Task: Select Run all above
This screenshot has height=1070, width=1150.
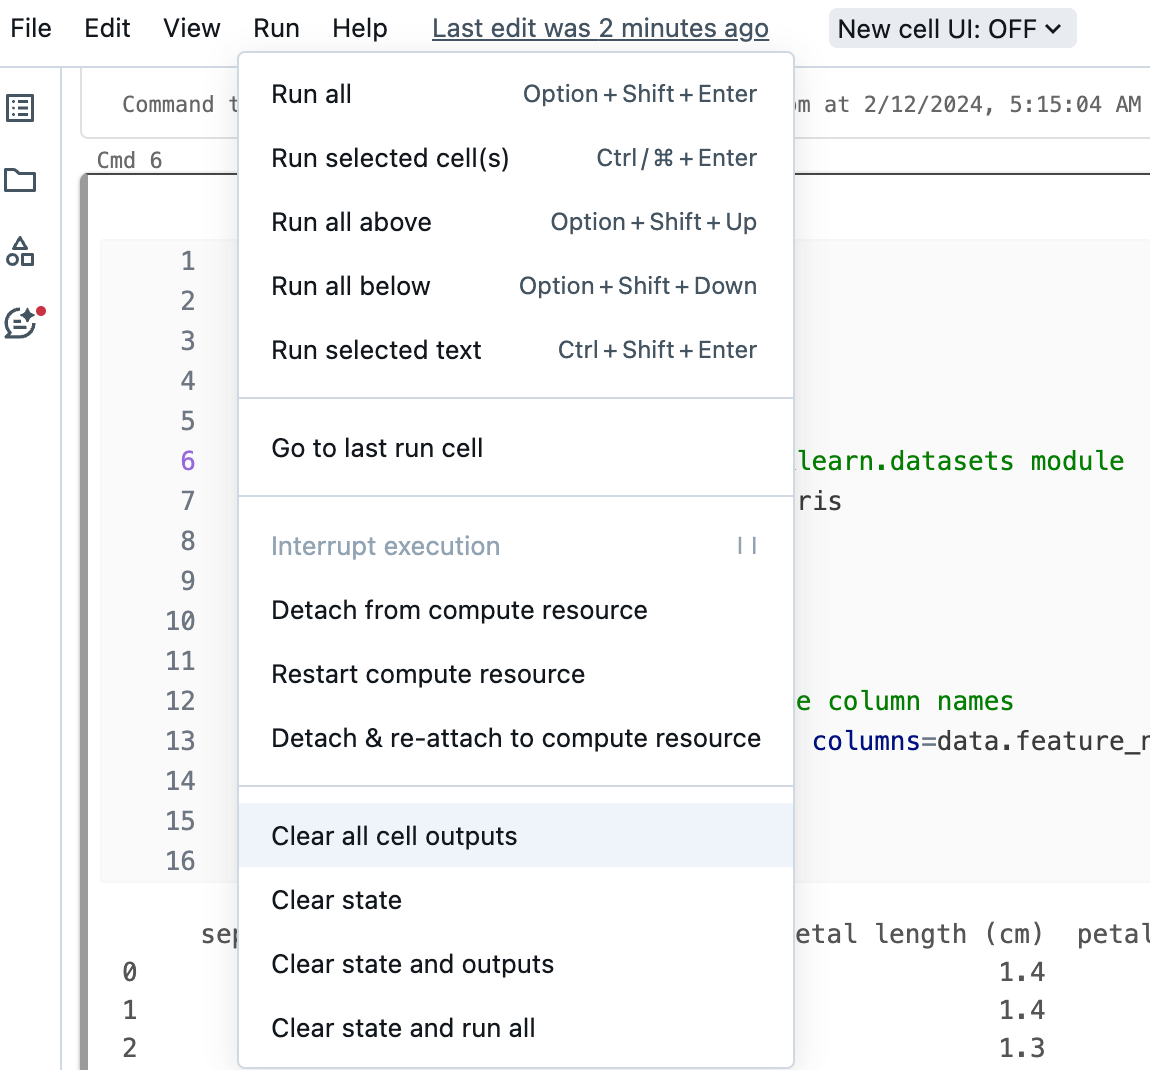Action: tap(351, 221)
